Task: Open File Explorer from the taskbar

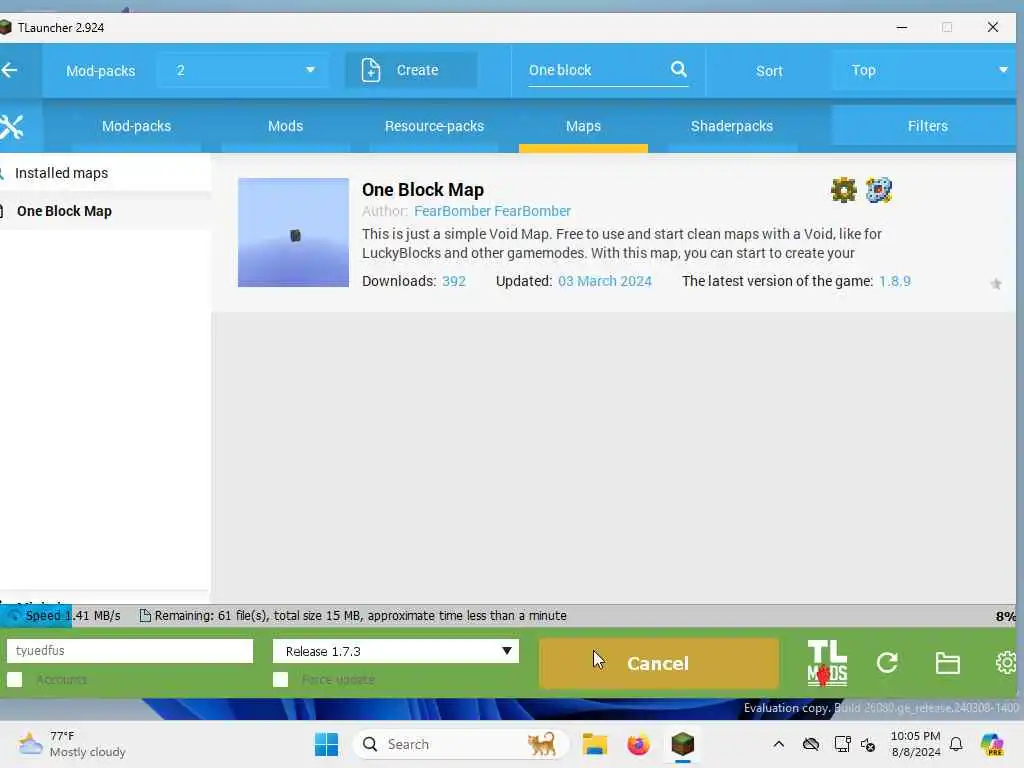Action: pyautogui.click(x=594, y=744)
